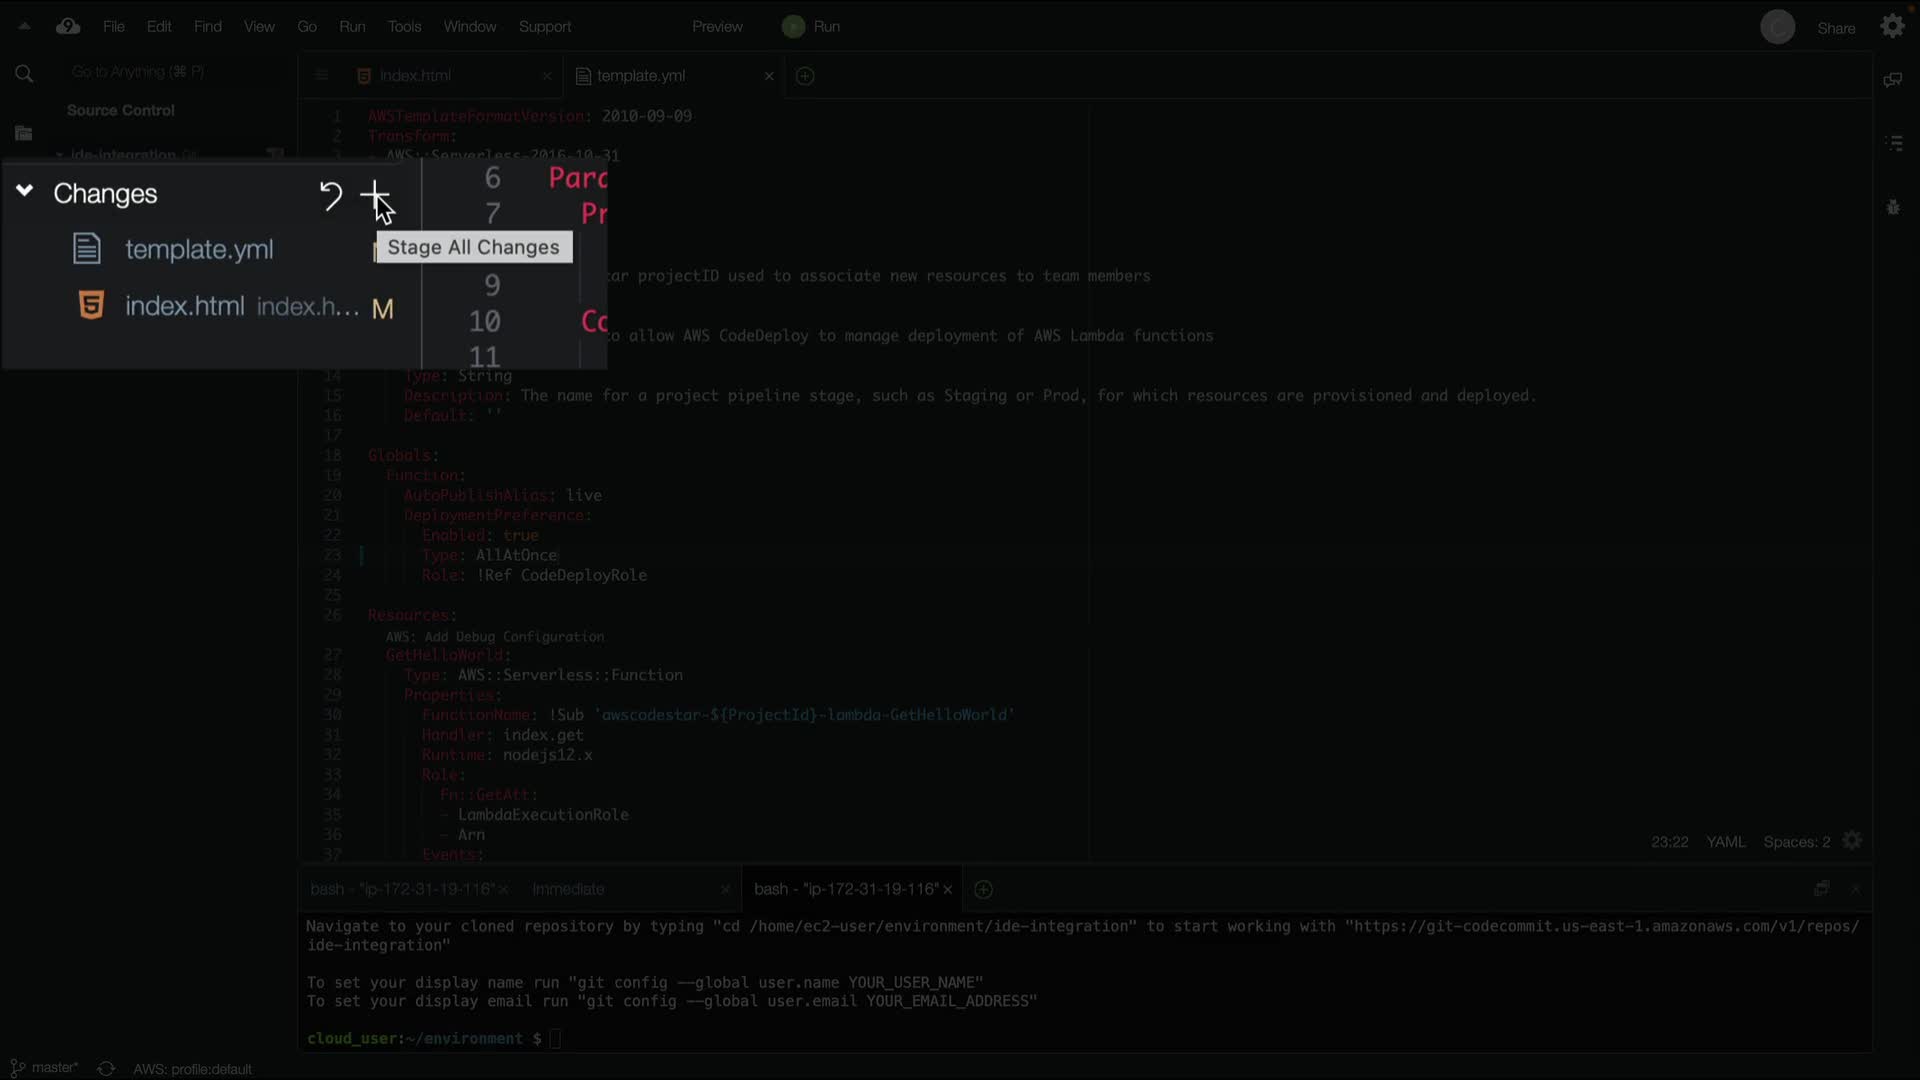The image size is (1920, 1080).
Task: Open the Tools menu
Action: click(x=404, y=27)
